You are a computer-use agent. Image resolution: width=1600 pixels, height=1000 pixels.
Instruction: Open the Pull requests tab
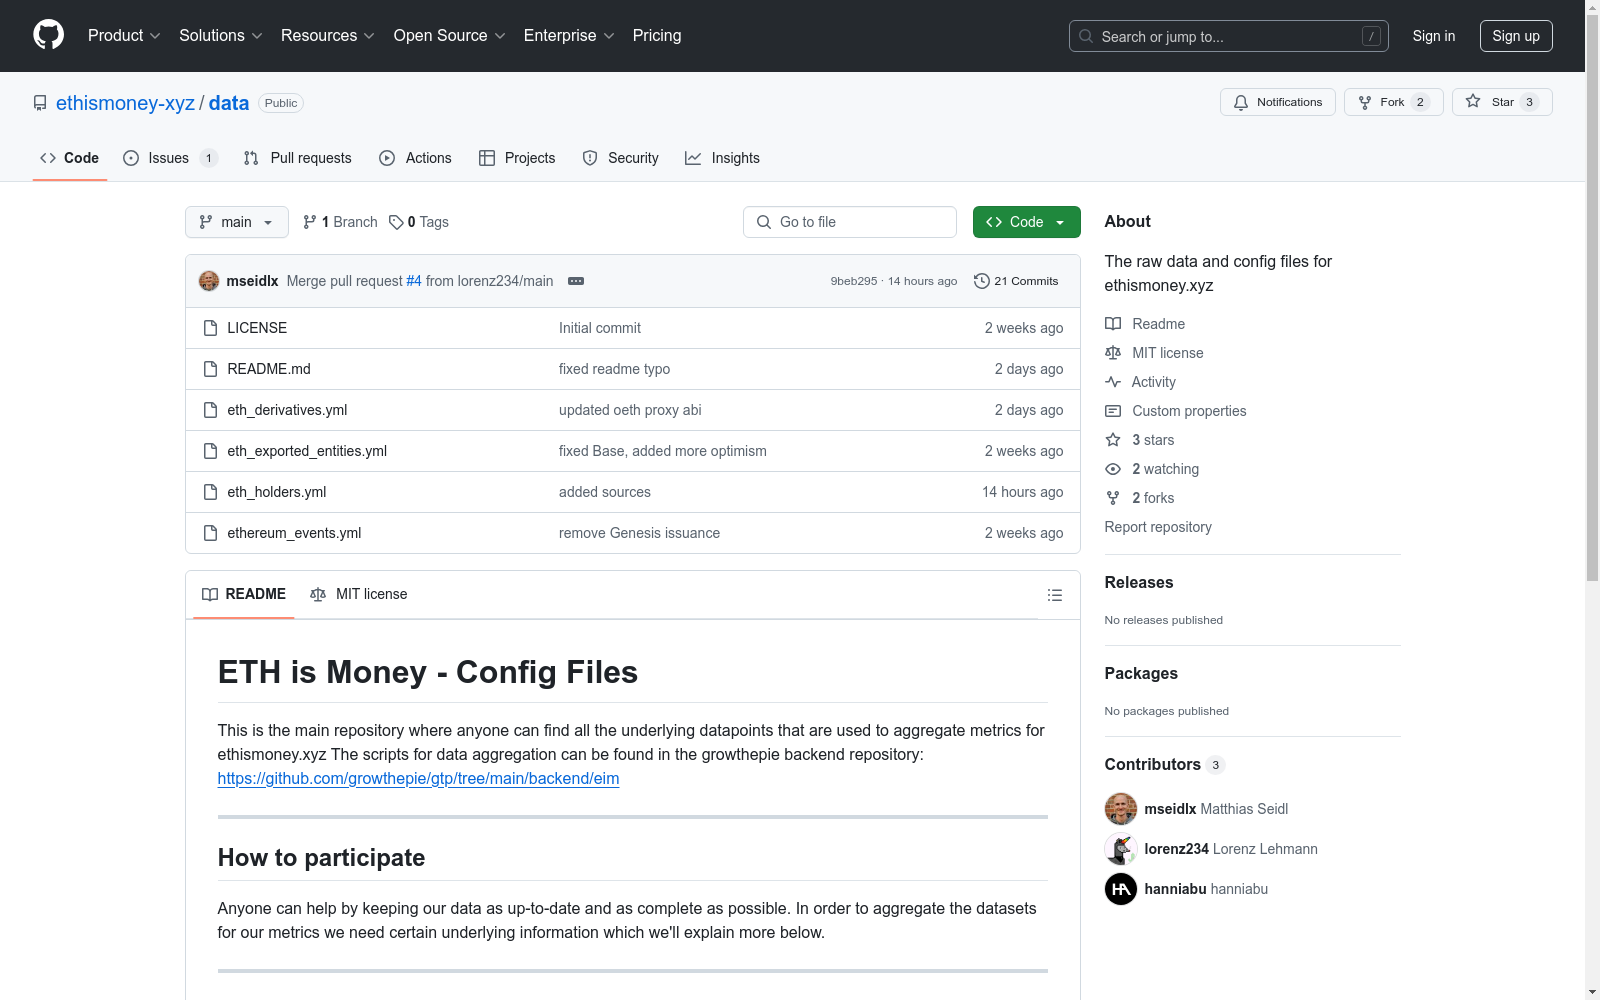[298, 158]
